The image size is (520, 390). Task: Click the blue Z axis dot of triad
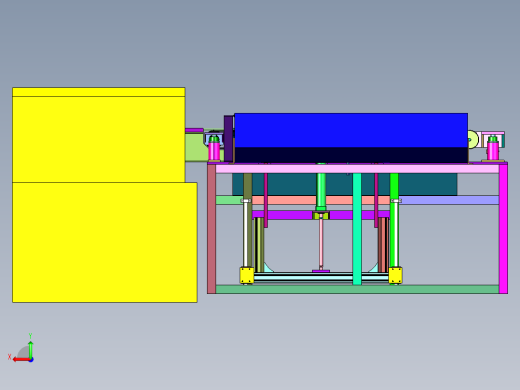point(31,360)
